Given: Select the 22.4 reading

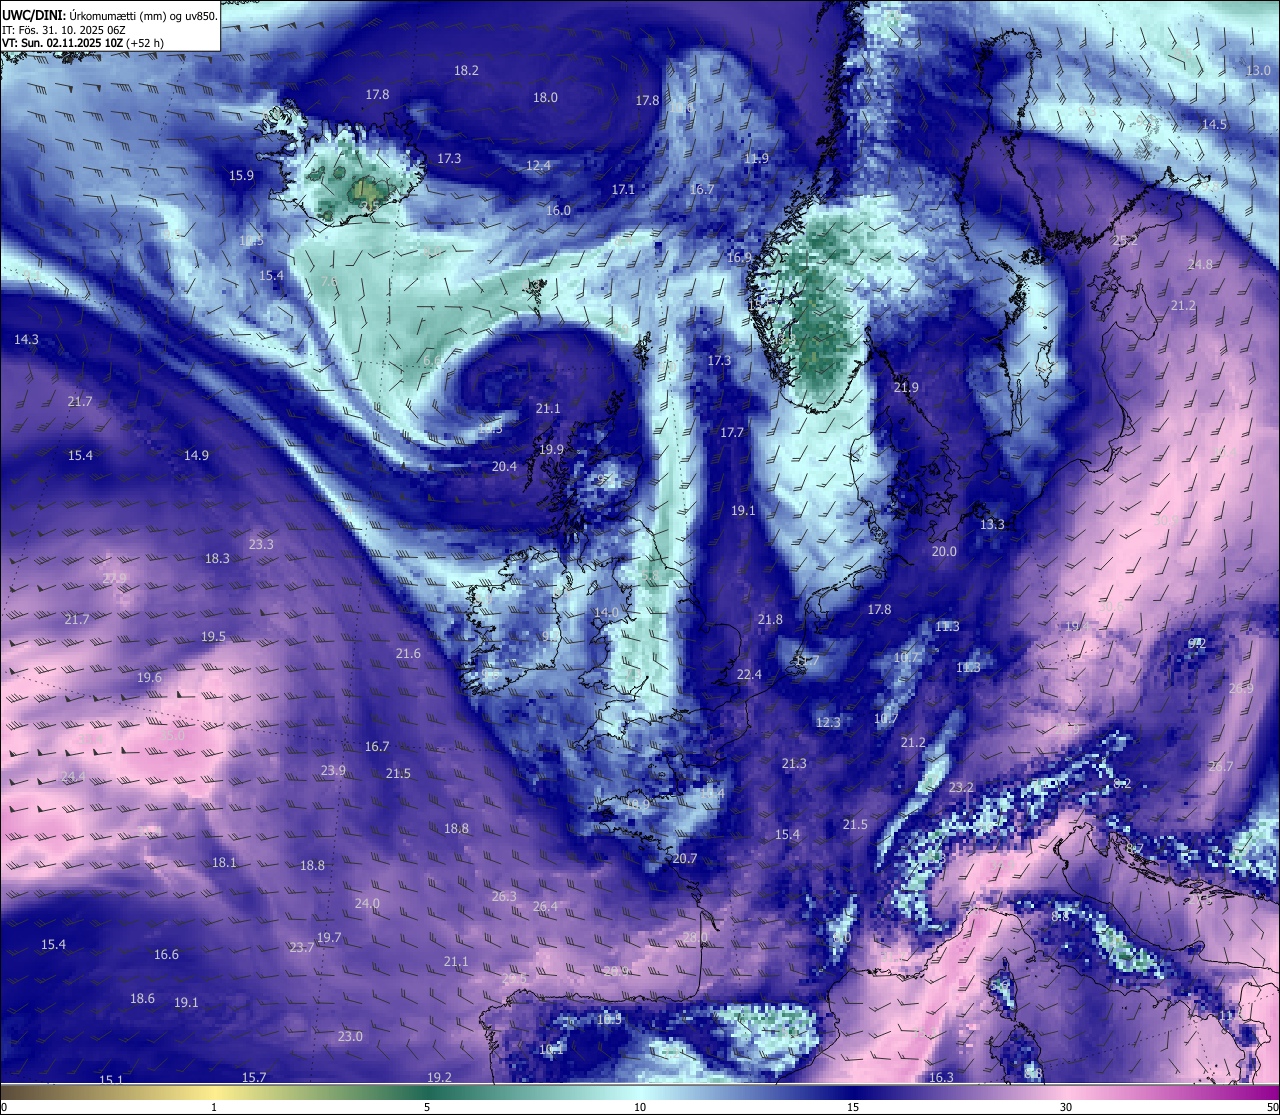Looking at the screenshot, I should point(749,674).
